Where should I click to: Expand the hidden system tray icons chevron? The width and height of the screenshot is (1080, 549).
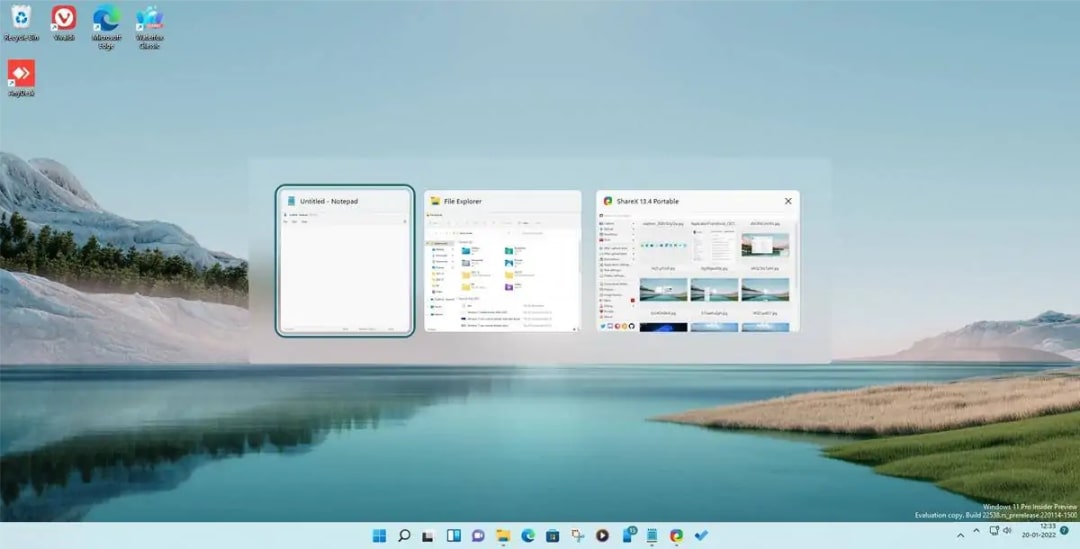(x=976, y=530)
